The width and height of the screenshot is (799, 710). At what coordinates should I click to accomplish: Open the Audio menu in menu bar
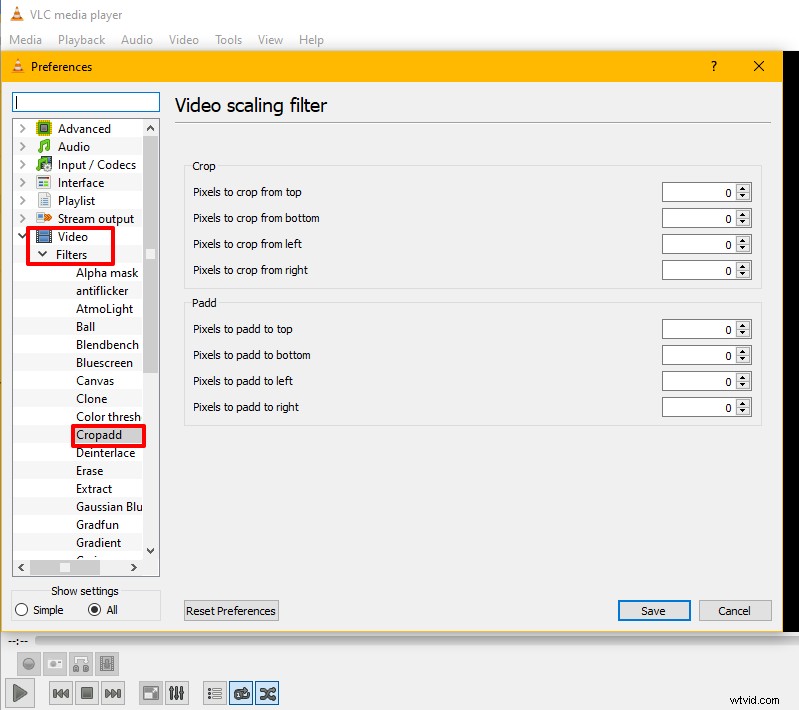click(137, 40)
